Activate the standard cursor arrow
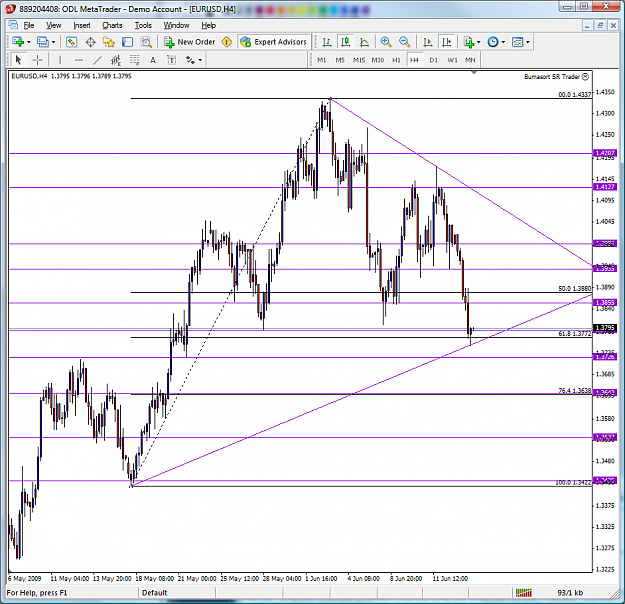The image size is (625, 604). click(18, 60)
